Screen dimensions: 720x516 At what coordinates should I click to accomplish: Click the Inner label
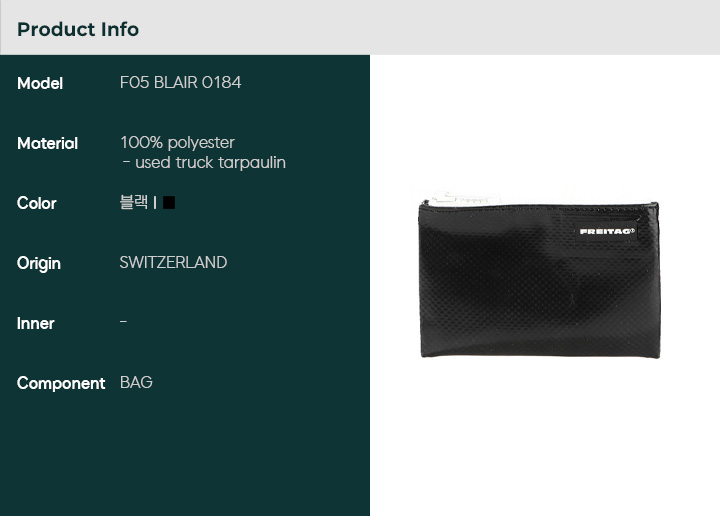click(x=35, y=324)
